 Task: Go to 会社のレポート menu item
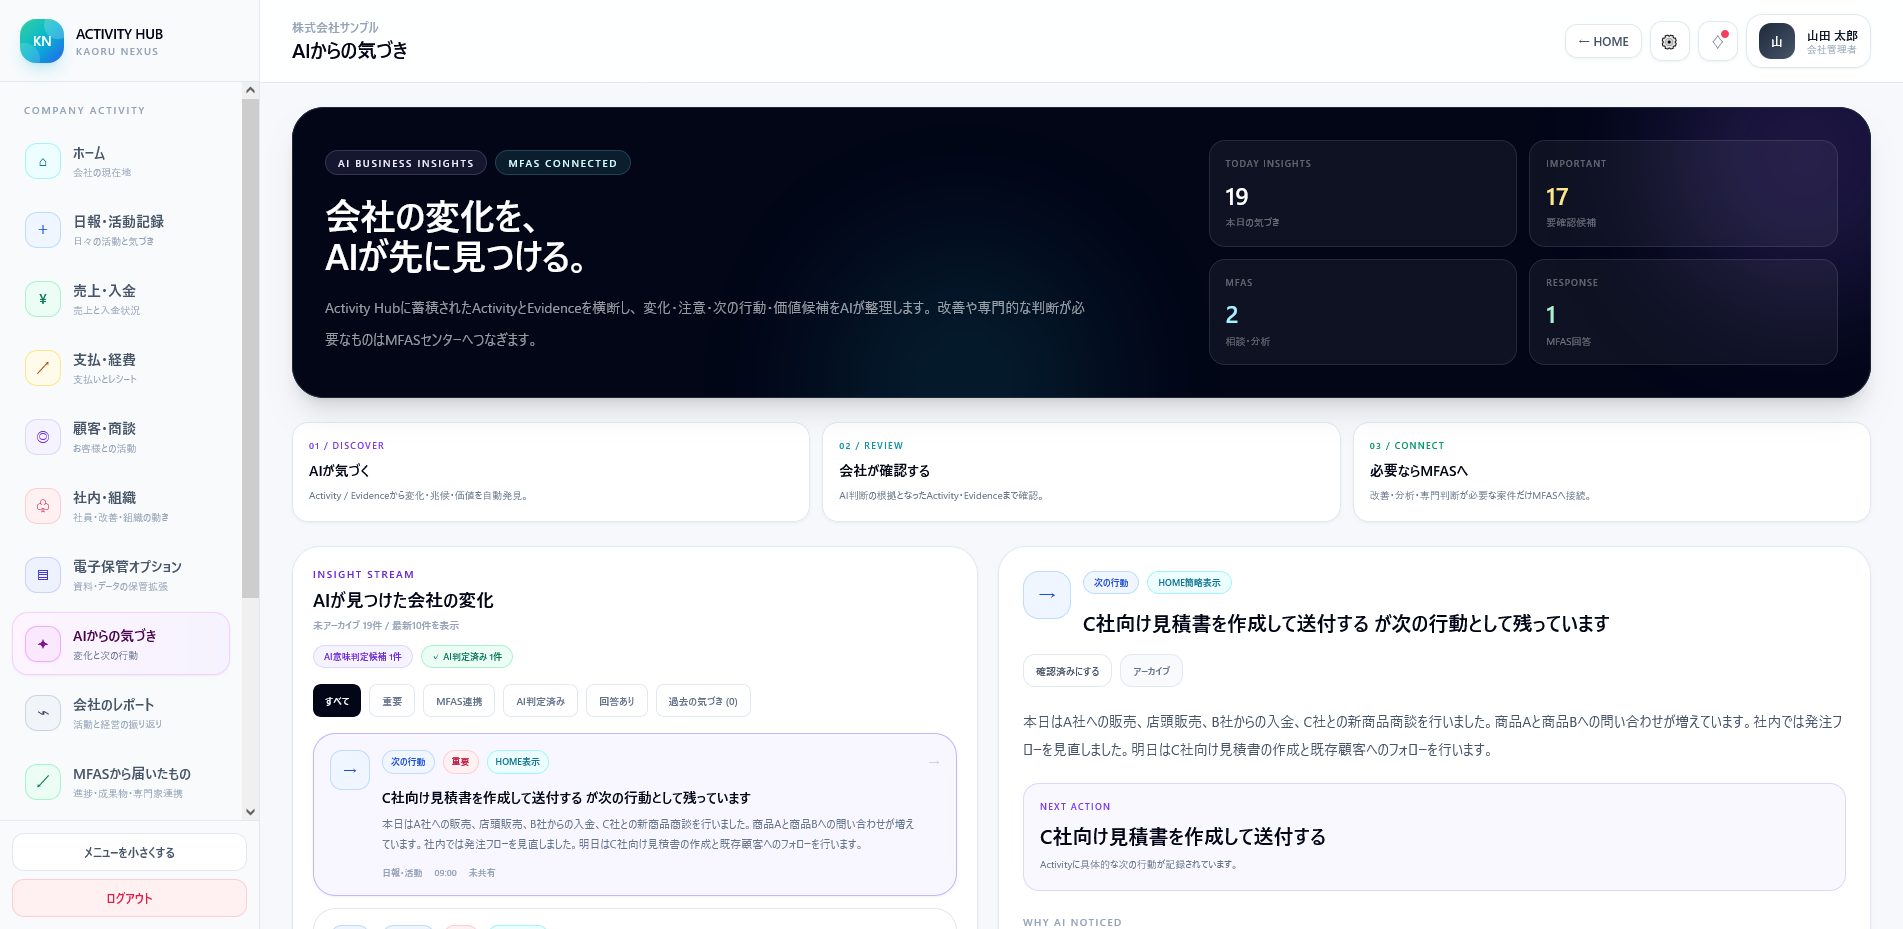[121, 713]
